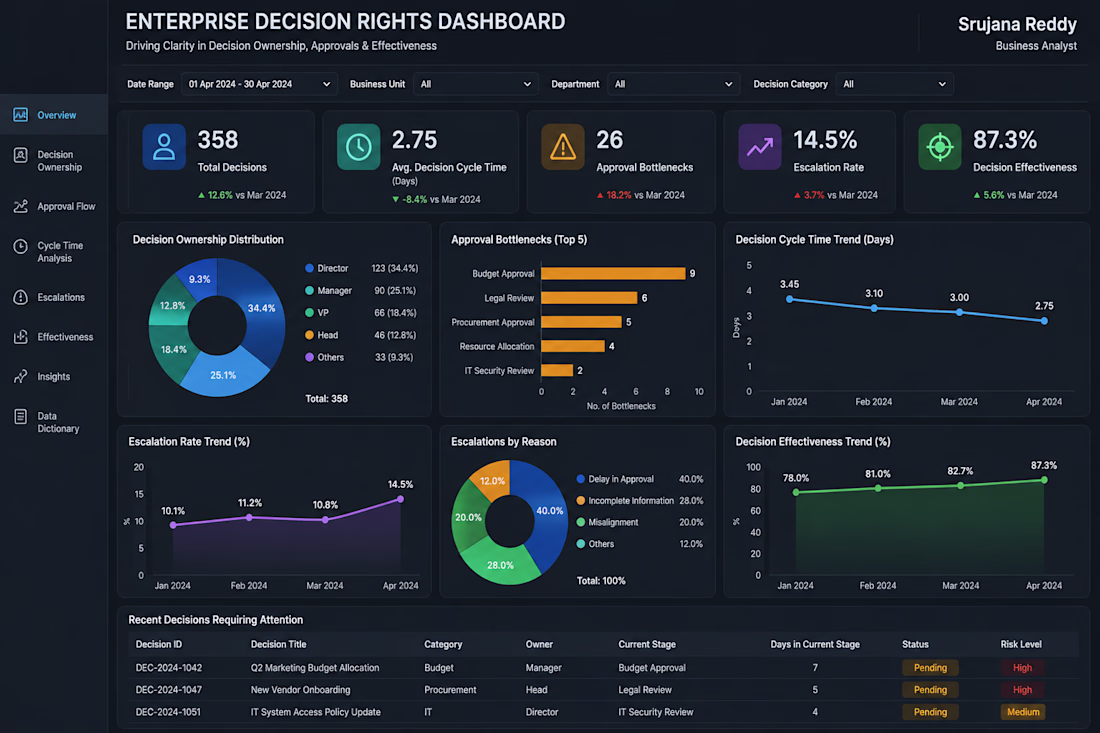This screenshot has height=733, width=1100.
Task: Click decision ID DEC-2024-1051
Action: coord(168,712)
